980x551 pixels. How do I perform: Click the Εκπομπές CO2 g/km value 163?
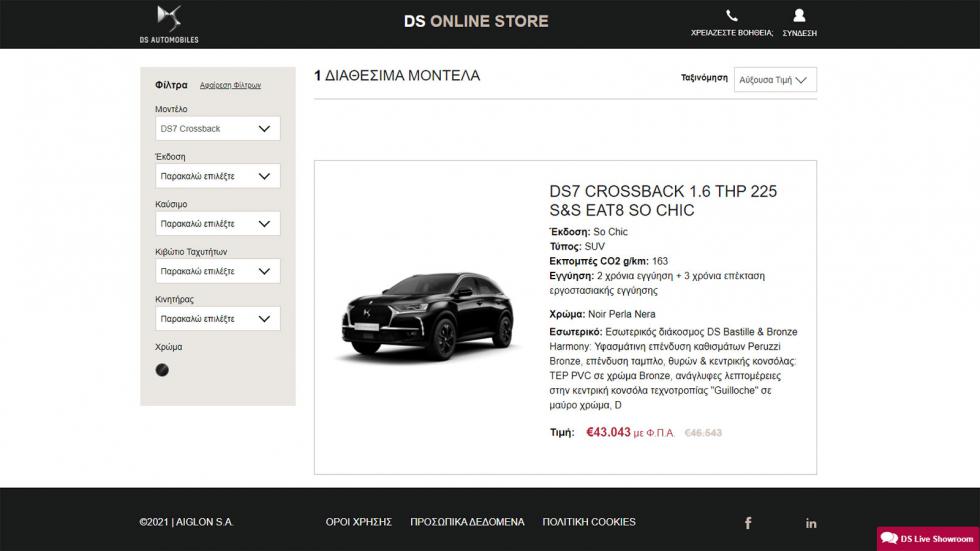point(660,261)
